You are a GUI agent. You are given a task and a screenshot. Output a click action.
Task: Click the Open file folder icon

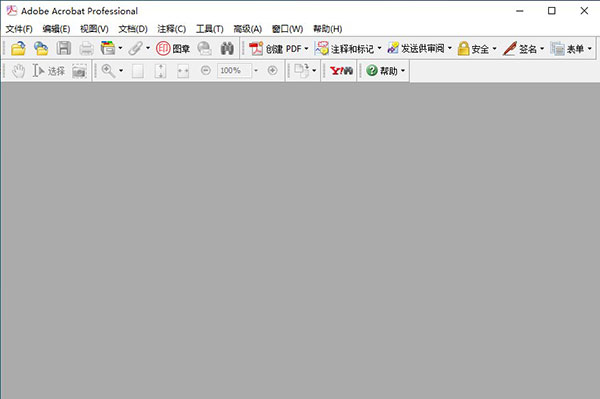pos(18,49)
